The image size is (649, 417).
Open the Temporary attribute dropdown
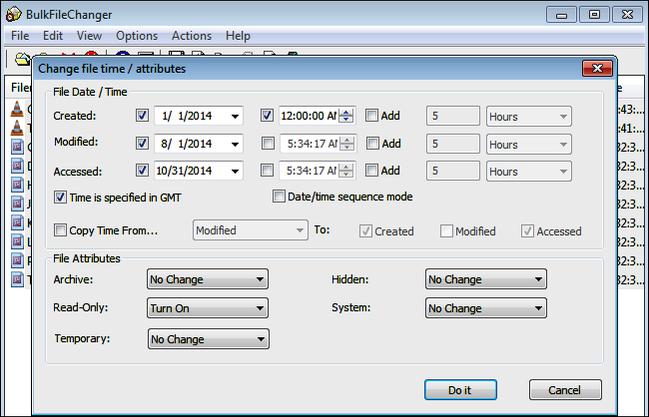(x=209, y=339)
